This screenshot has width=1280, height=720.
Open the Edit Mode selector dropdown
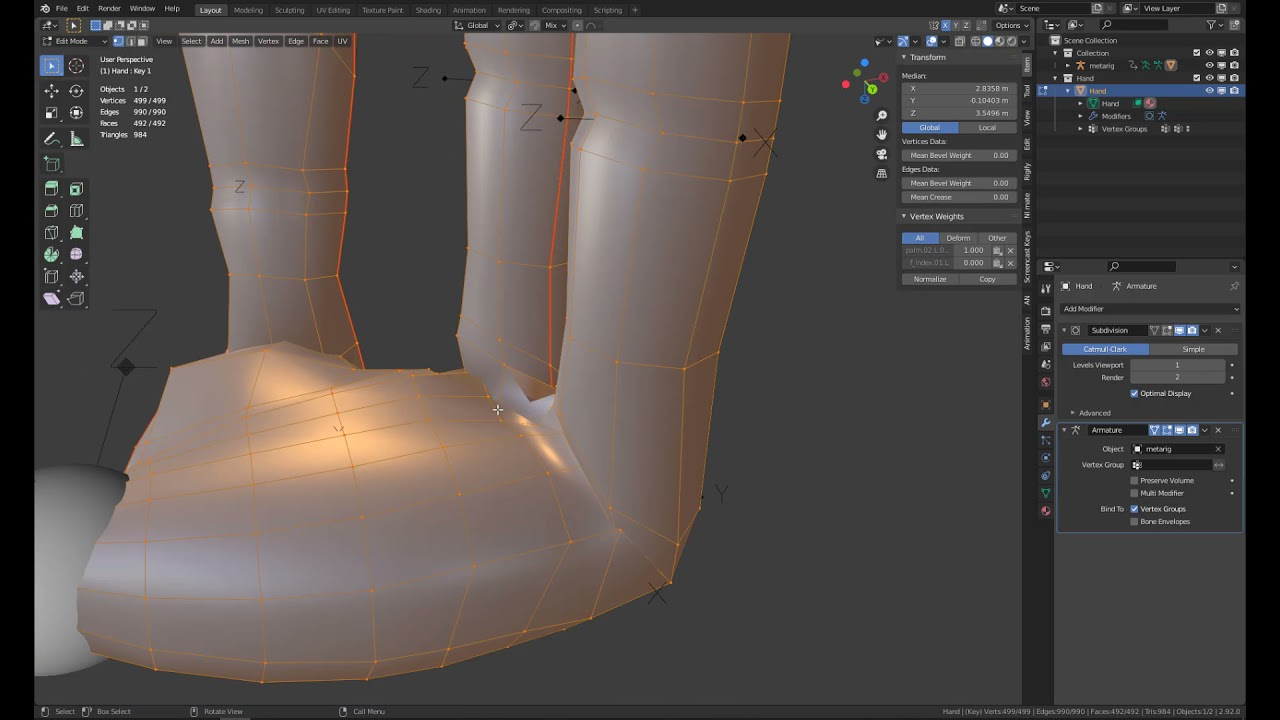(74, 41)
